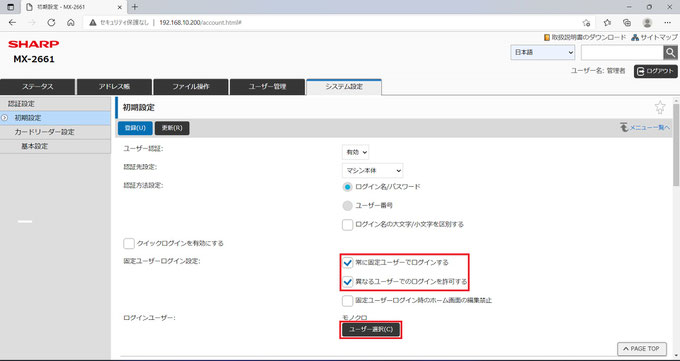Toggle 固定ユーザーログイン時のホーム画面の編集禁止 checkbox
680x361 pixels.
347,301
